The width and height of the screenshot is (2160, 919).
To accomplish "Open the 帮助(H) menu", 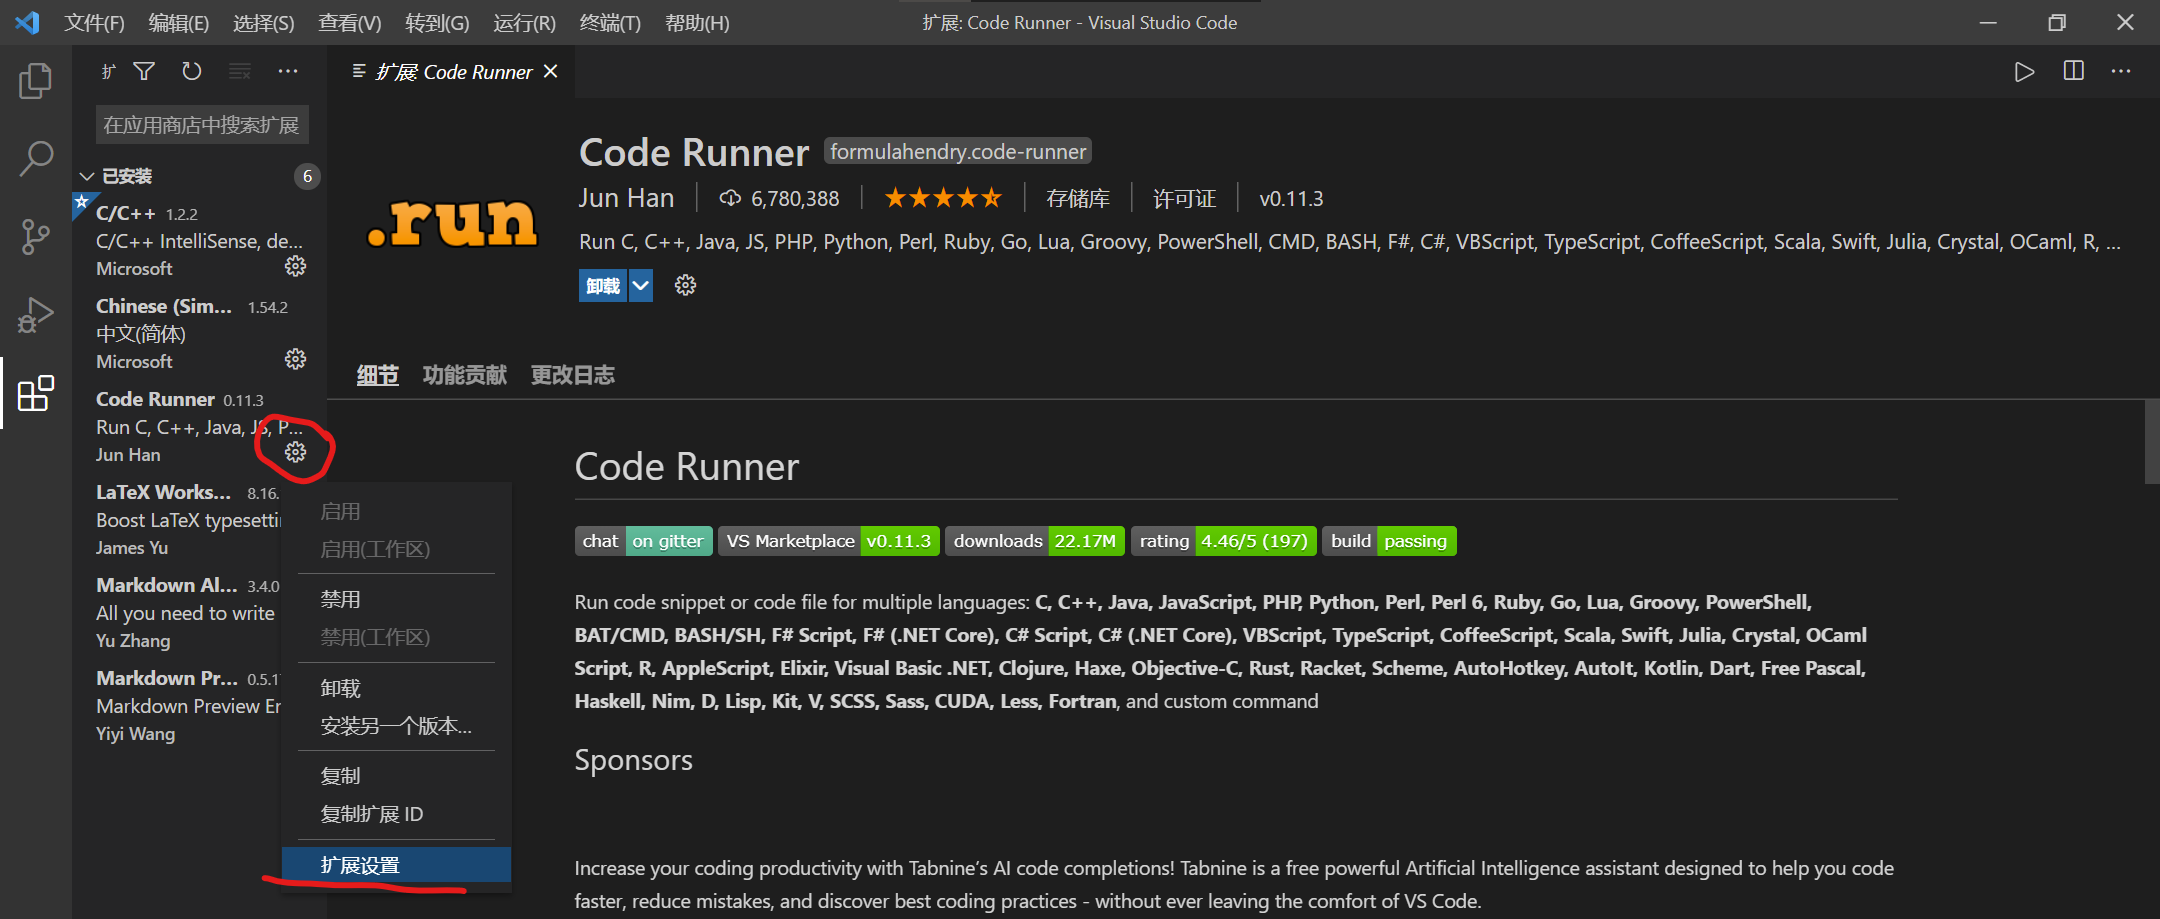I will tap(697, 23).
